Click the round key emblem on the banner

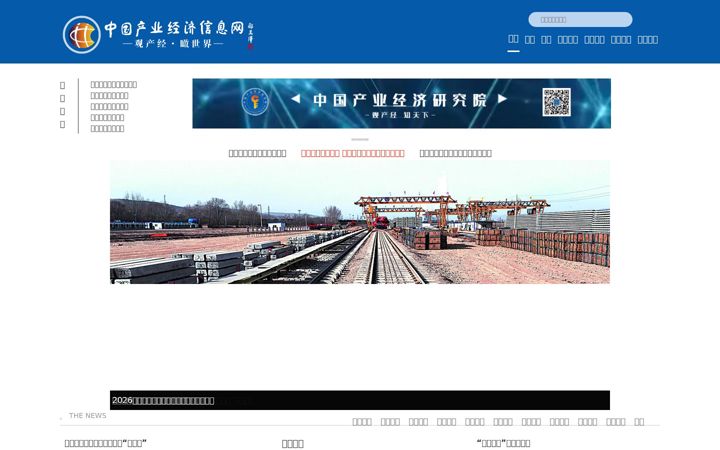click(x=255, y=102)
